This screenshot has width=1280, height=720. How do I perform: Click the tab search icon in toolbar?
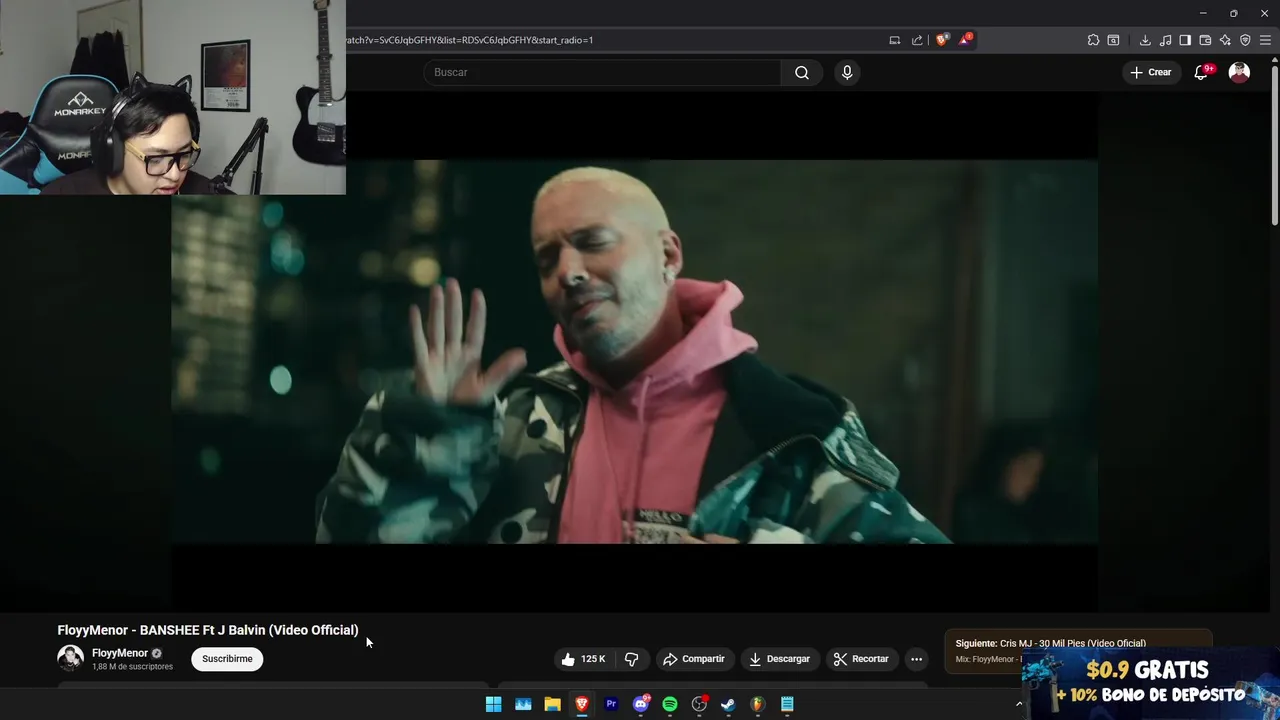[x=1113, y=40]
